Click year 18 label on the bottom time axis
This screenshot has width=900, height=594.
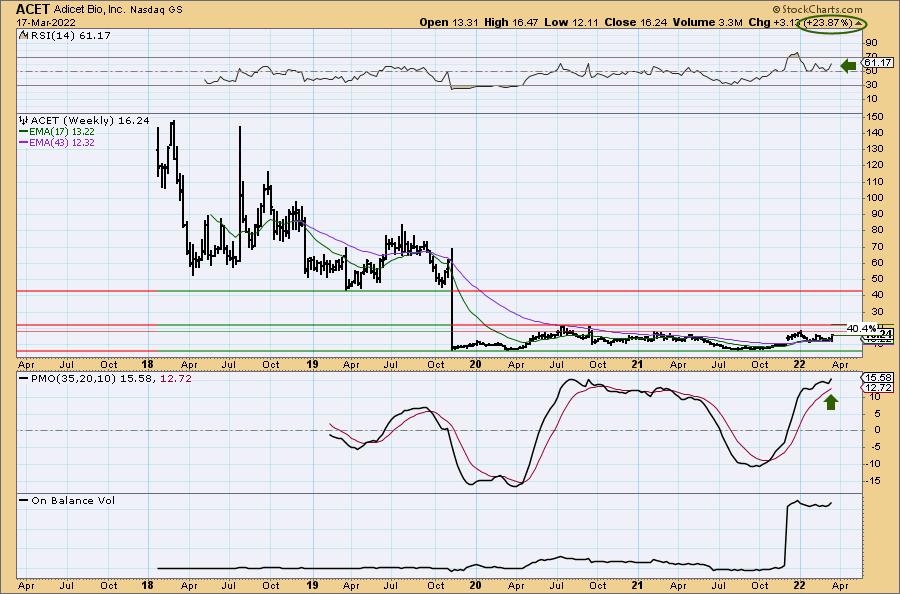(x=147, y=586)
